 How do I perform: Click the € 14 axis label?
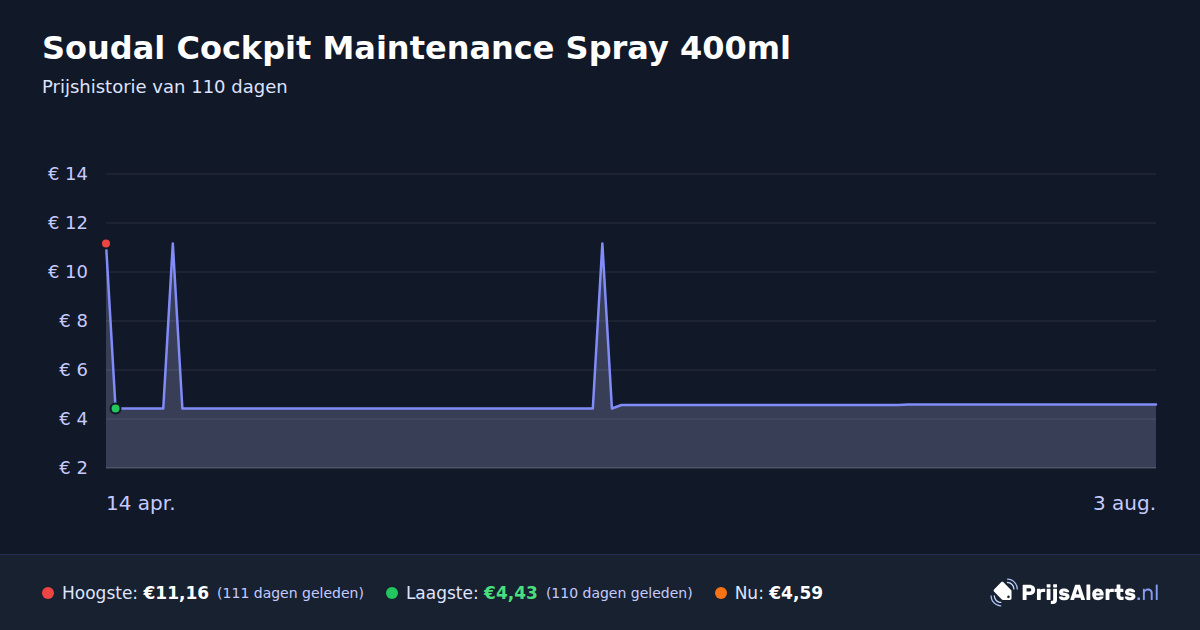click(x=68, y=174)
